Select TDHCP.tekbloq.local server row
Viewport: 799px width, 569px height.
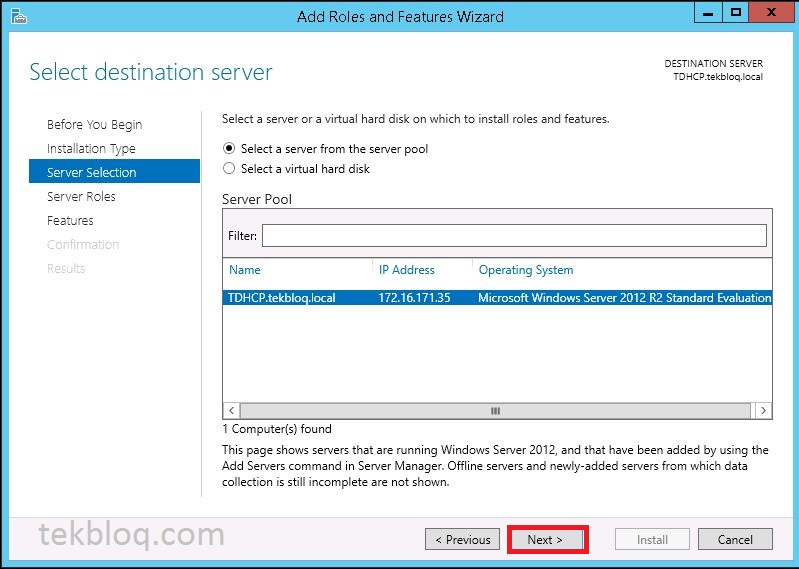click(497, 297)
